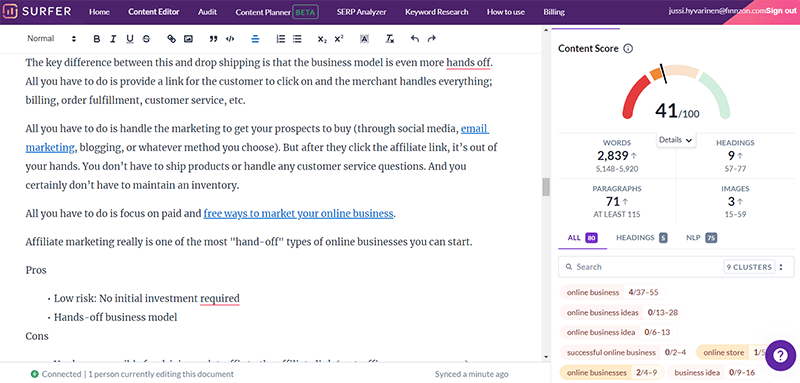Click the underlined word 'required'

tap(219, 298)
